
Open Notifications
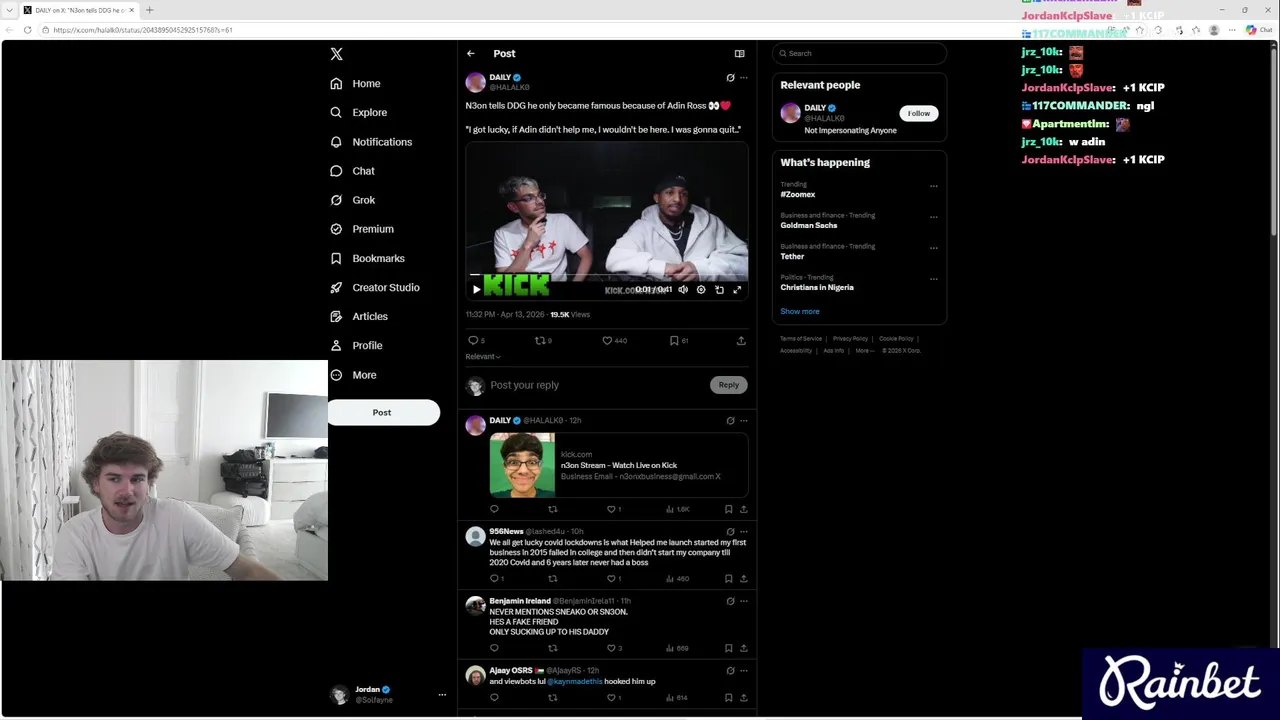point(370,142)
